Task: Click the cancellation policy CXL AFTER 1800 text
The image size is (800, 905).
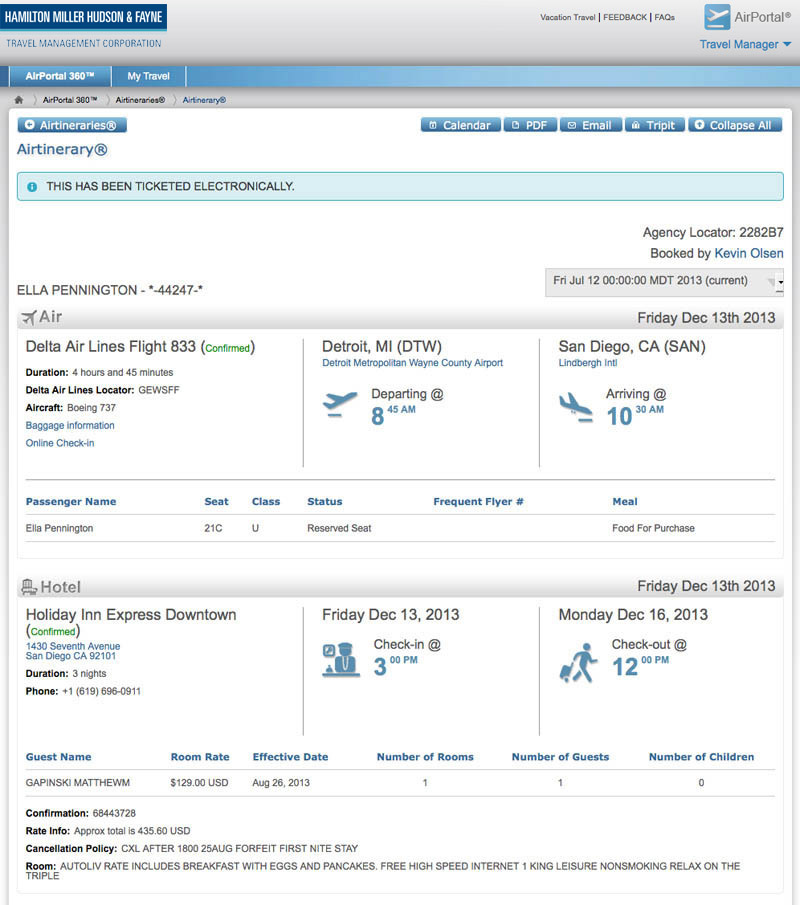Action: click(240, 848)
